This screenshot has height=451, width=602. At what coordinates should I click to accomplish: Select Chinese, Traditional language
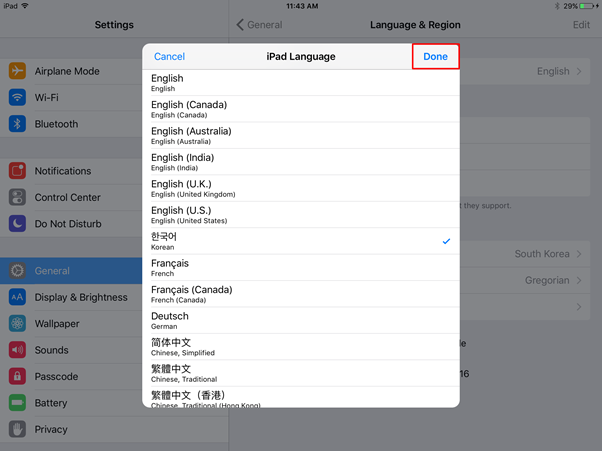301,374
